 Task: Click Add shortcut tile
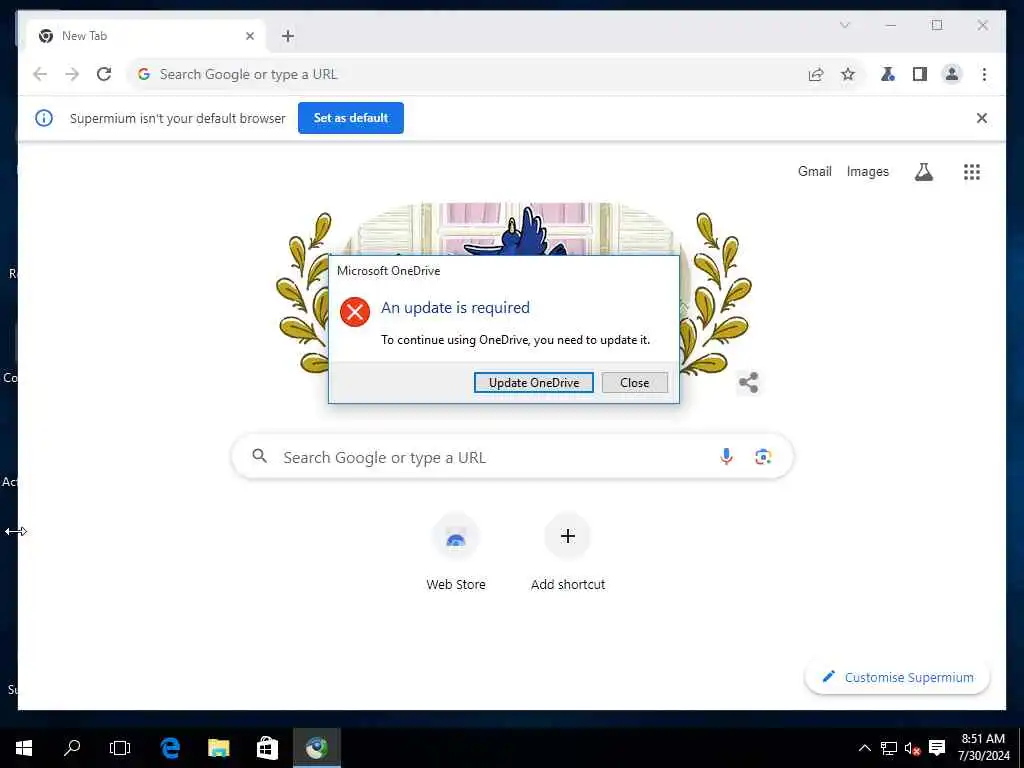coord(568,552)
